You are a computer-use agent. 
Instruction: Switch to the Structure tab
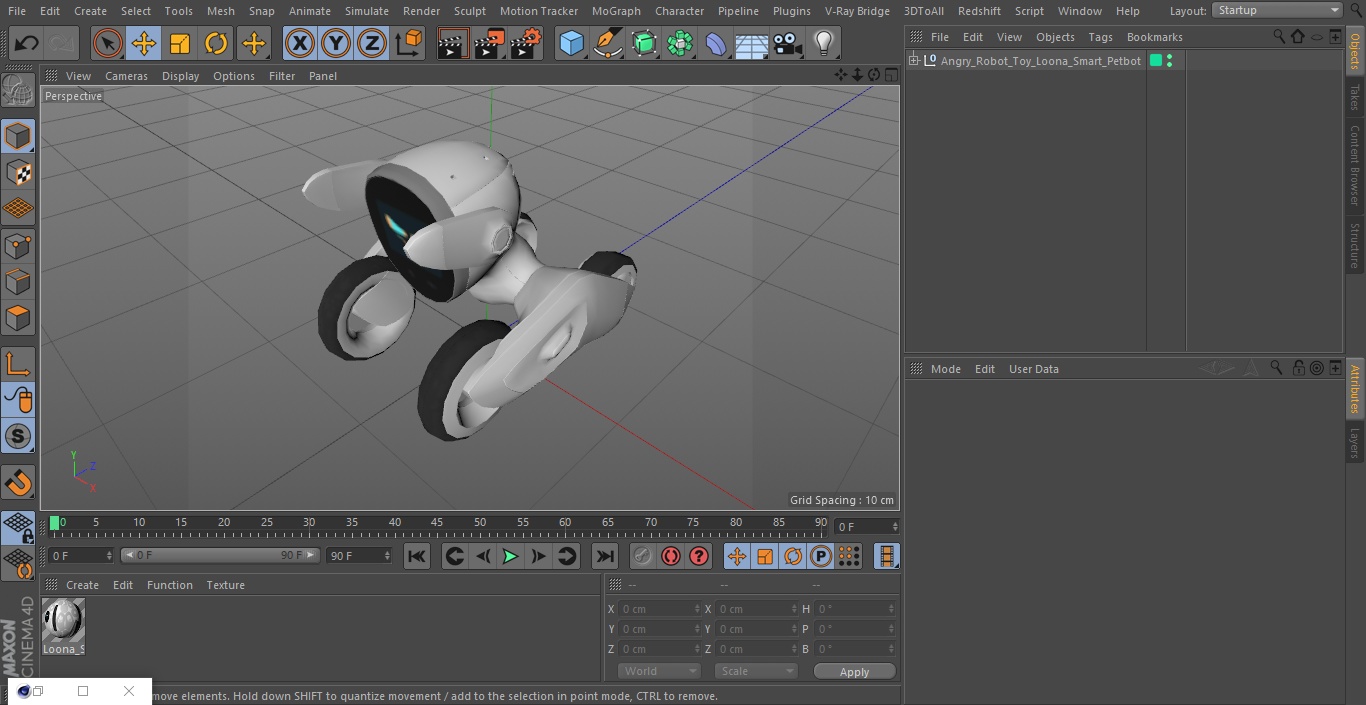pos(1355,245)
